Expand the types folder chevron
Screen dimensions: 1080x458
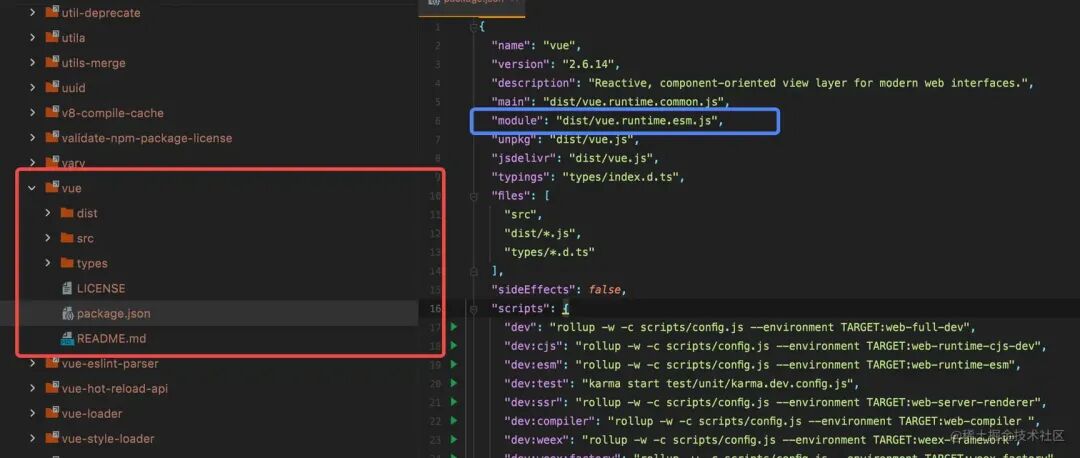coord(48,263)
